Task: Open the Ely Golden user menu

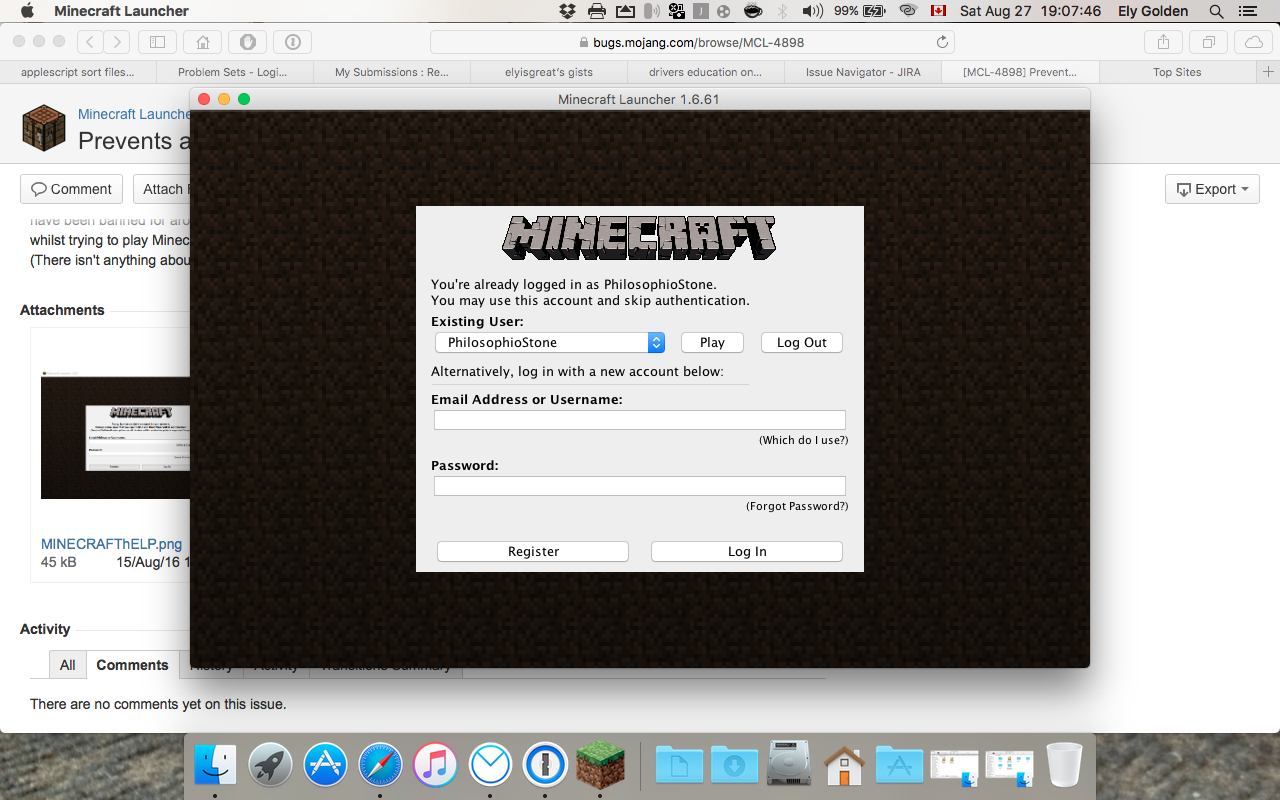Action: click(x=1153, y=11)
